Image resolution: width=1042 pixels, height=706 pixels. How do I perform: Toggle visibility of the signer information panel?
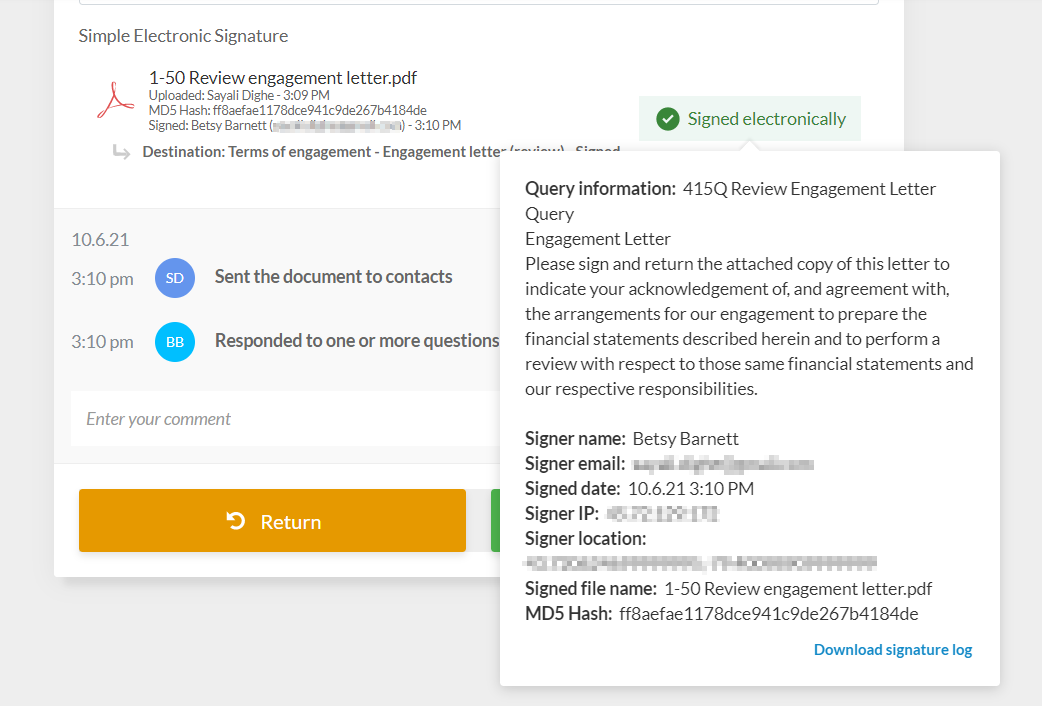750,118
